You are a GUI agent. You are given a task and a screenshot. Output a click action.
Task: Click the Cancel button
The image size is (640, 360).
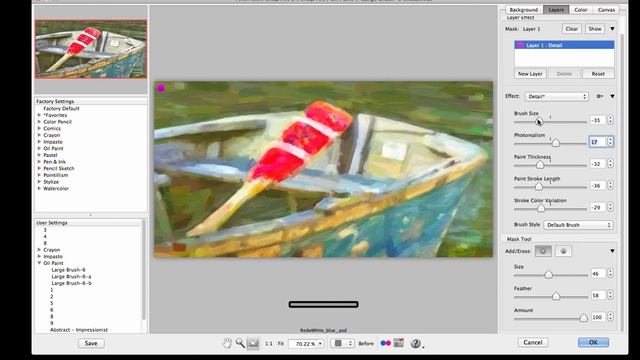533,342
